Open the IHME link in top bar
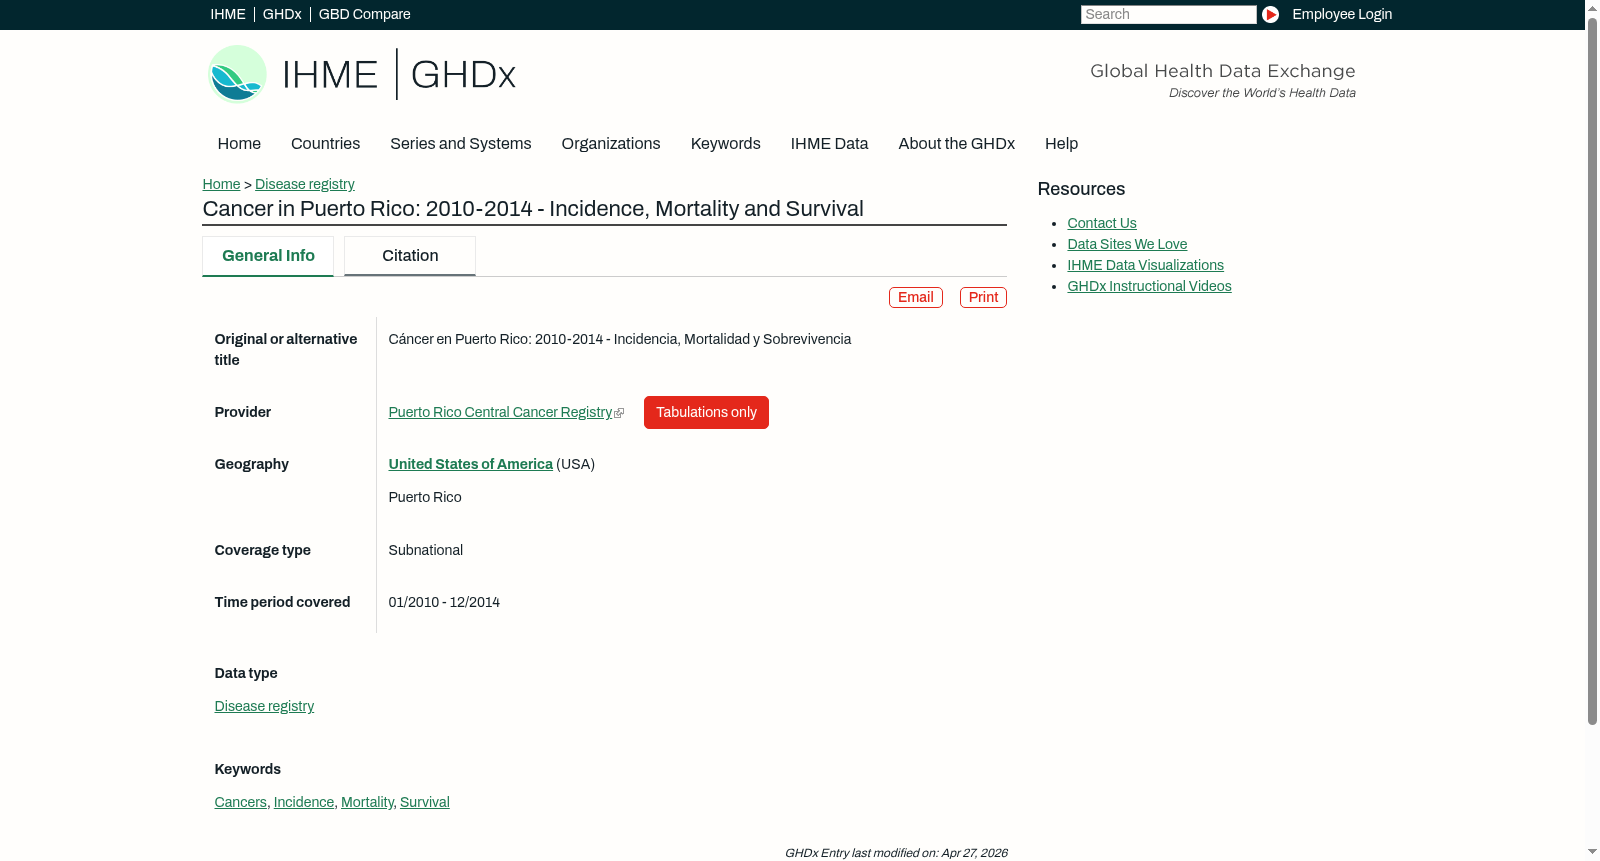Viewport: 1600px width, 861px height. click(x=228, y=14)
